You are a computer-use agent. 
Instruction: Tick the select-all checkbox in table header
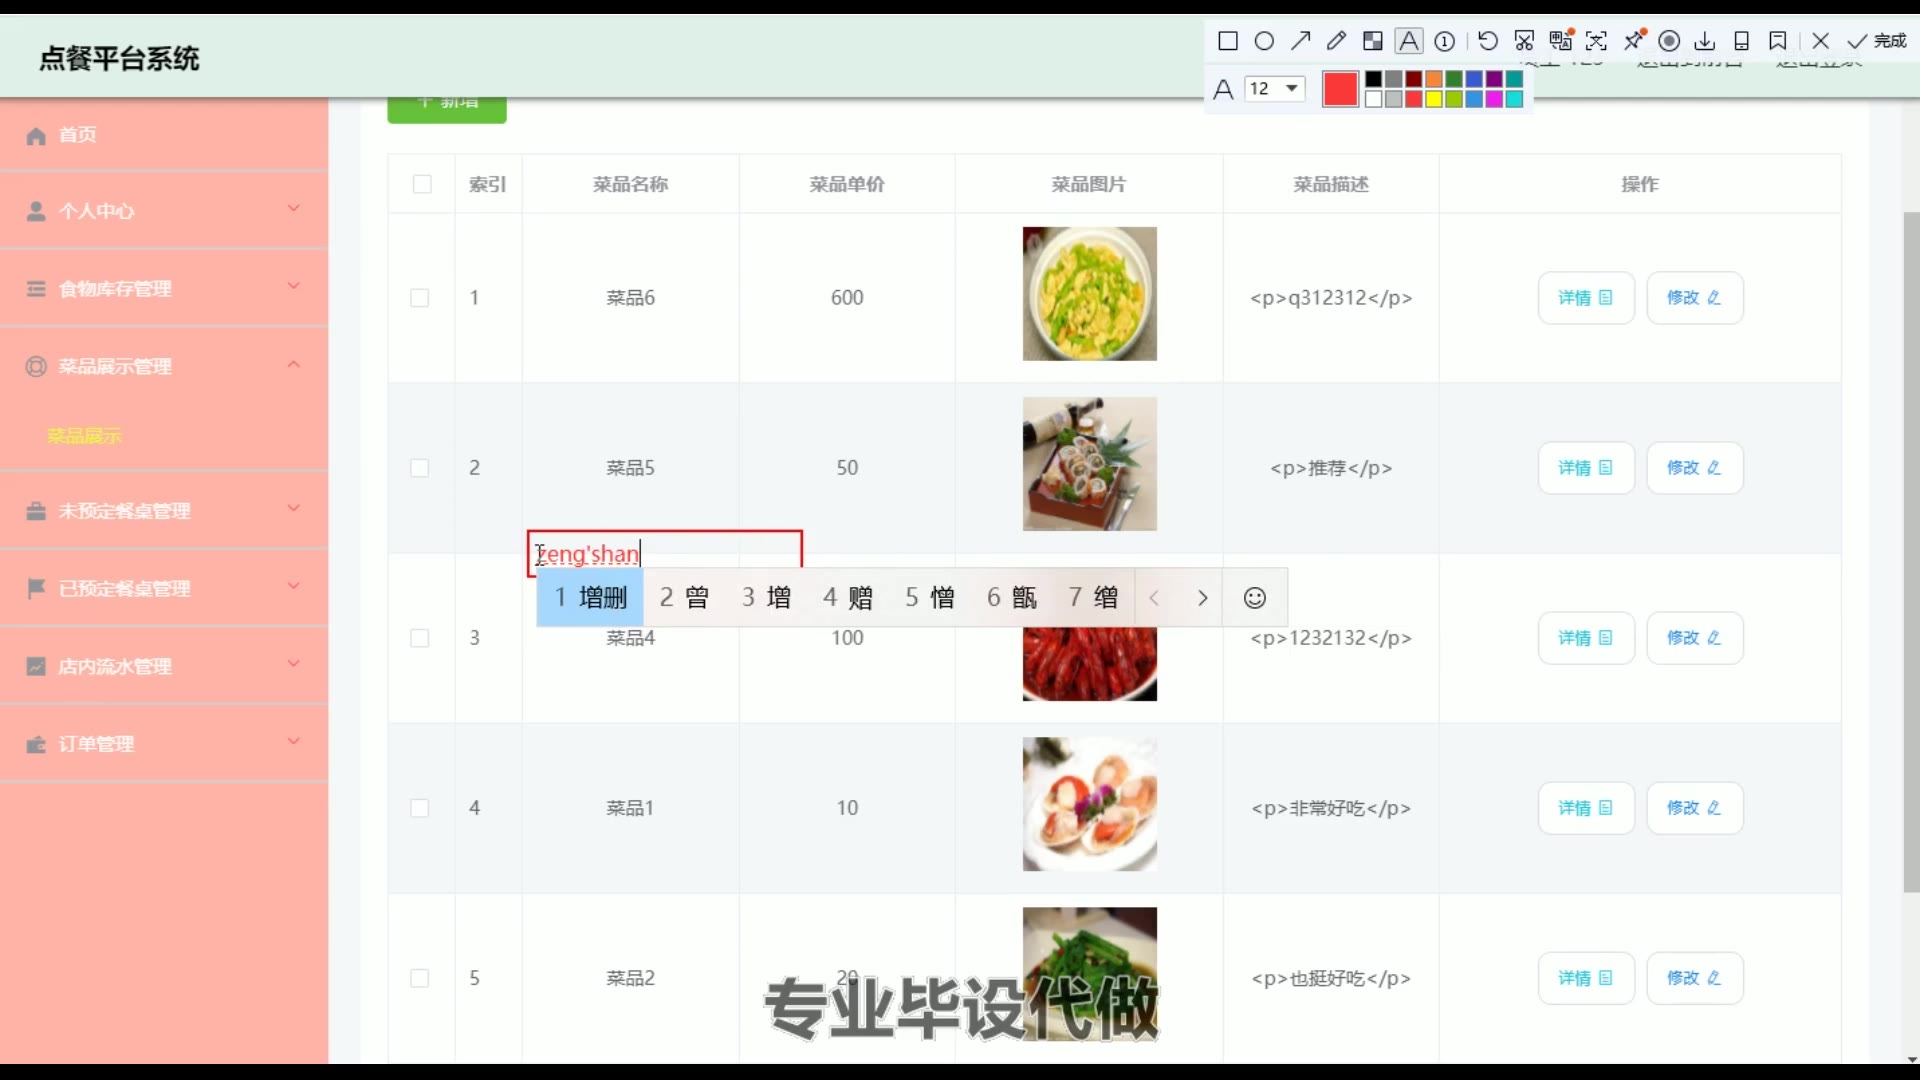coord(422,184)
